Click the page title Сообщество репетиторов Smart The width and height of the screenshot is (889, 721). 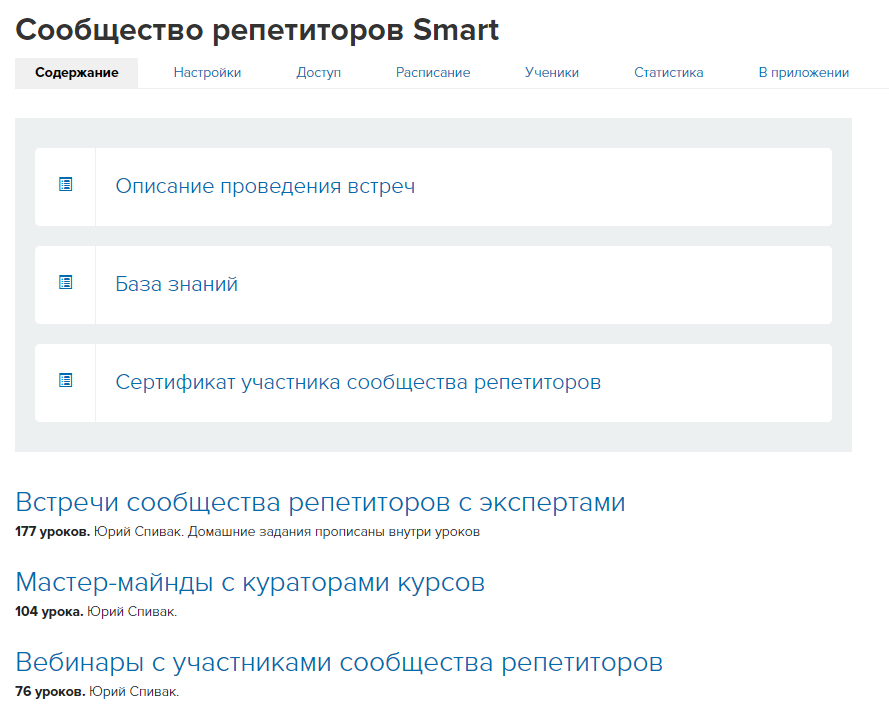[x=257, y=29]
